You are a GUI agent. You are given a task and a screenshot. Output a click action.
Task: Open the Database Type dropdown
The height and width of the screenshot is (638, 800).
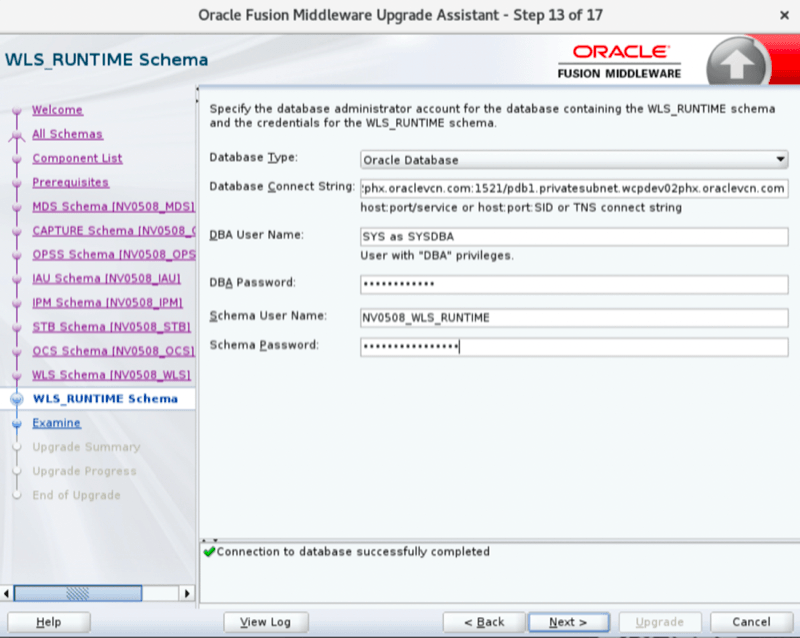(x=574, y=160)
